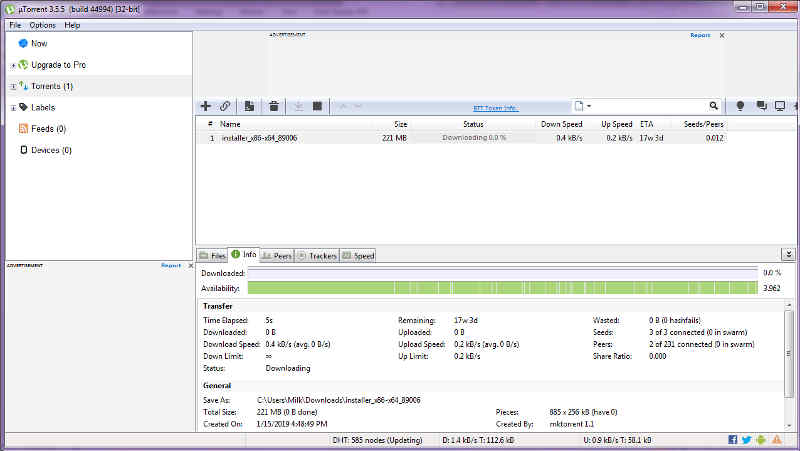Click the Stop Torrent square icon

point(317,106)
